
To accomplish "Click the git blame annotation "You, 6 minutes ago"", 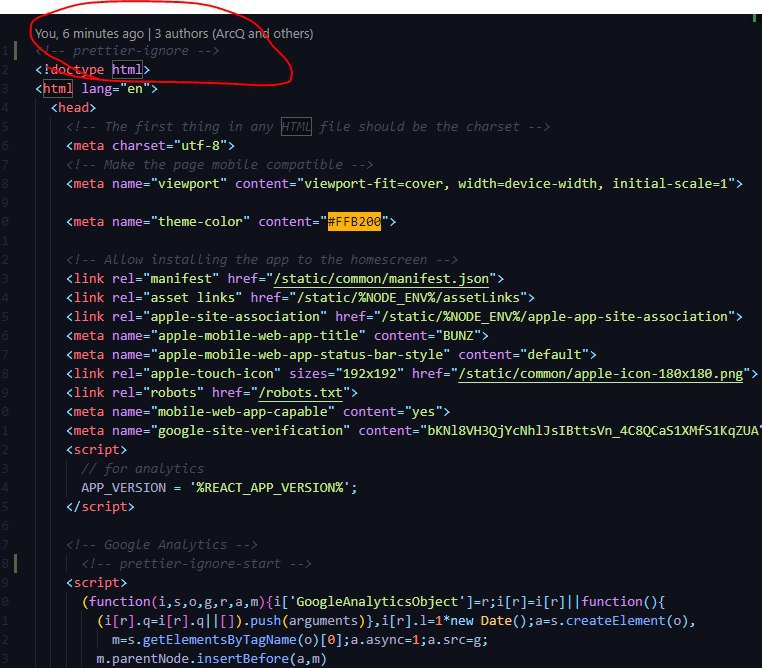I will 89,34.
